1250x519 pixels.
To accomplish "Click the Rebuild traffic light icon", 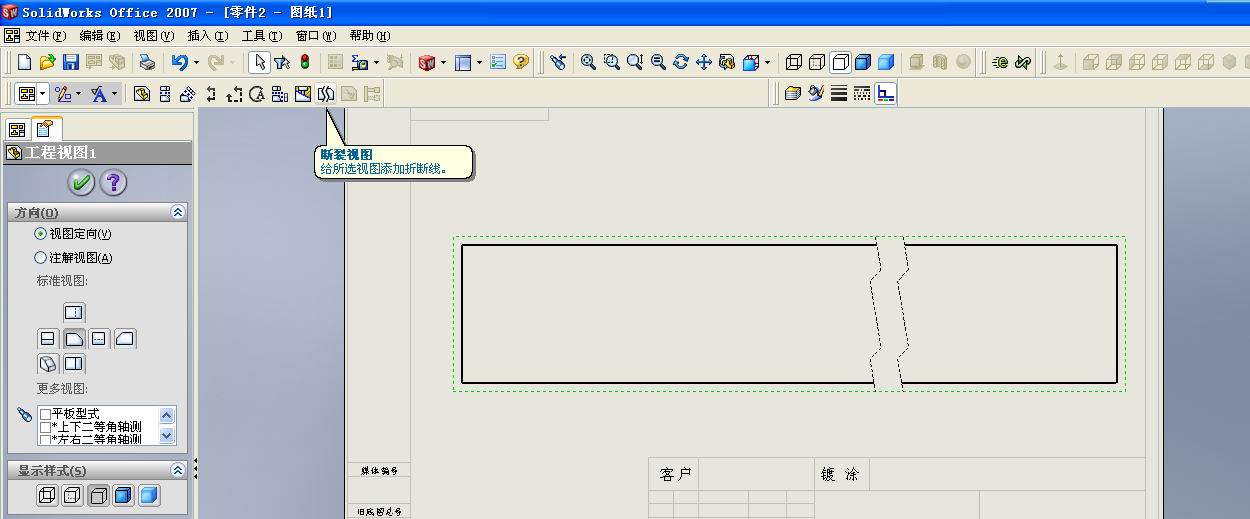I will click(x=304, y=62).
